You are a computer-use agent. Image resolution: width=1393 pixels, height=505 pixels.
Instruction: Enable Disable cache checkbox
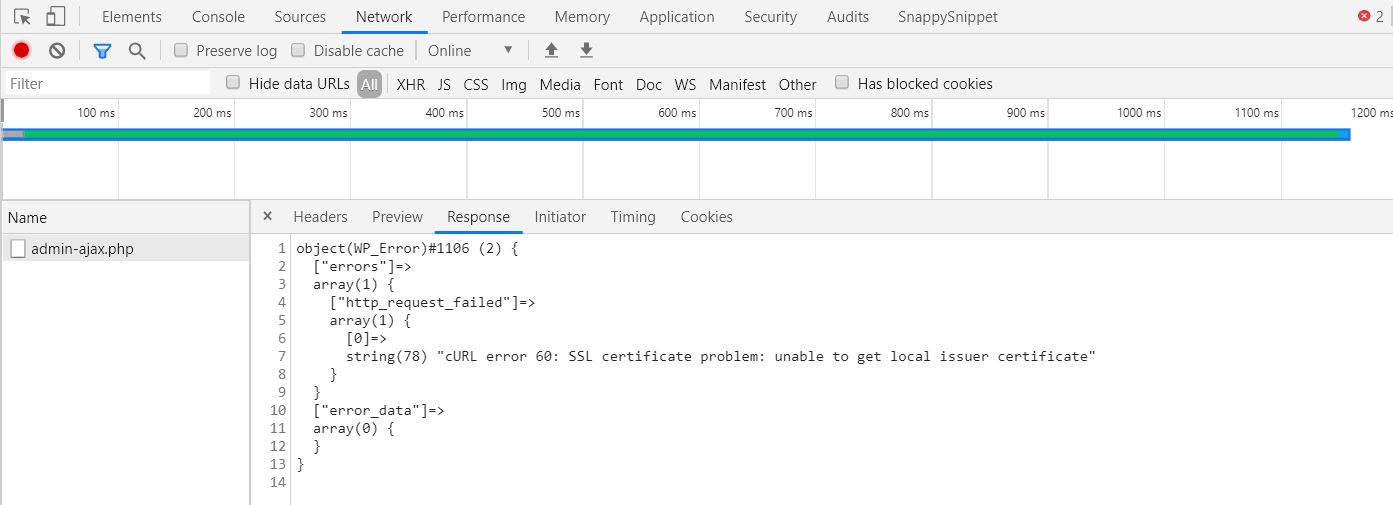click(x=298, y=50)
